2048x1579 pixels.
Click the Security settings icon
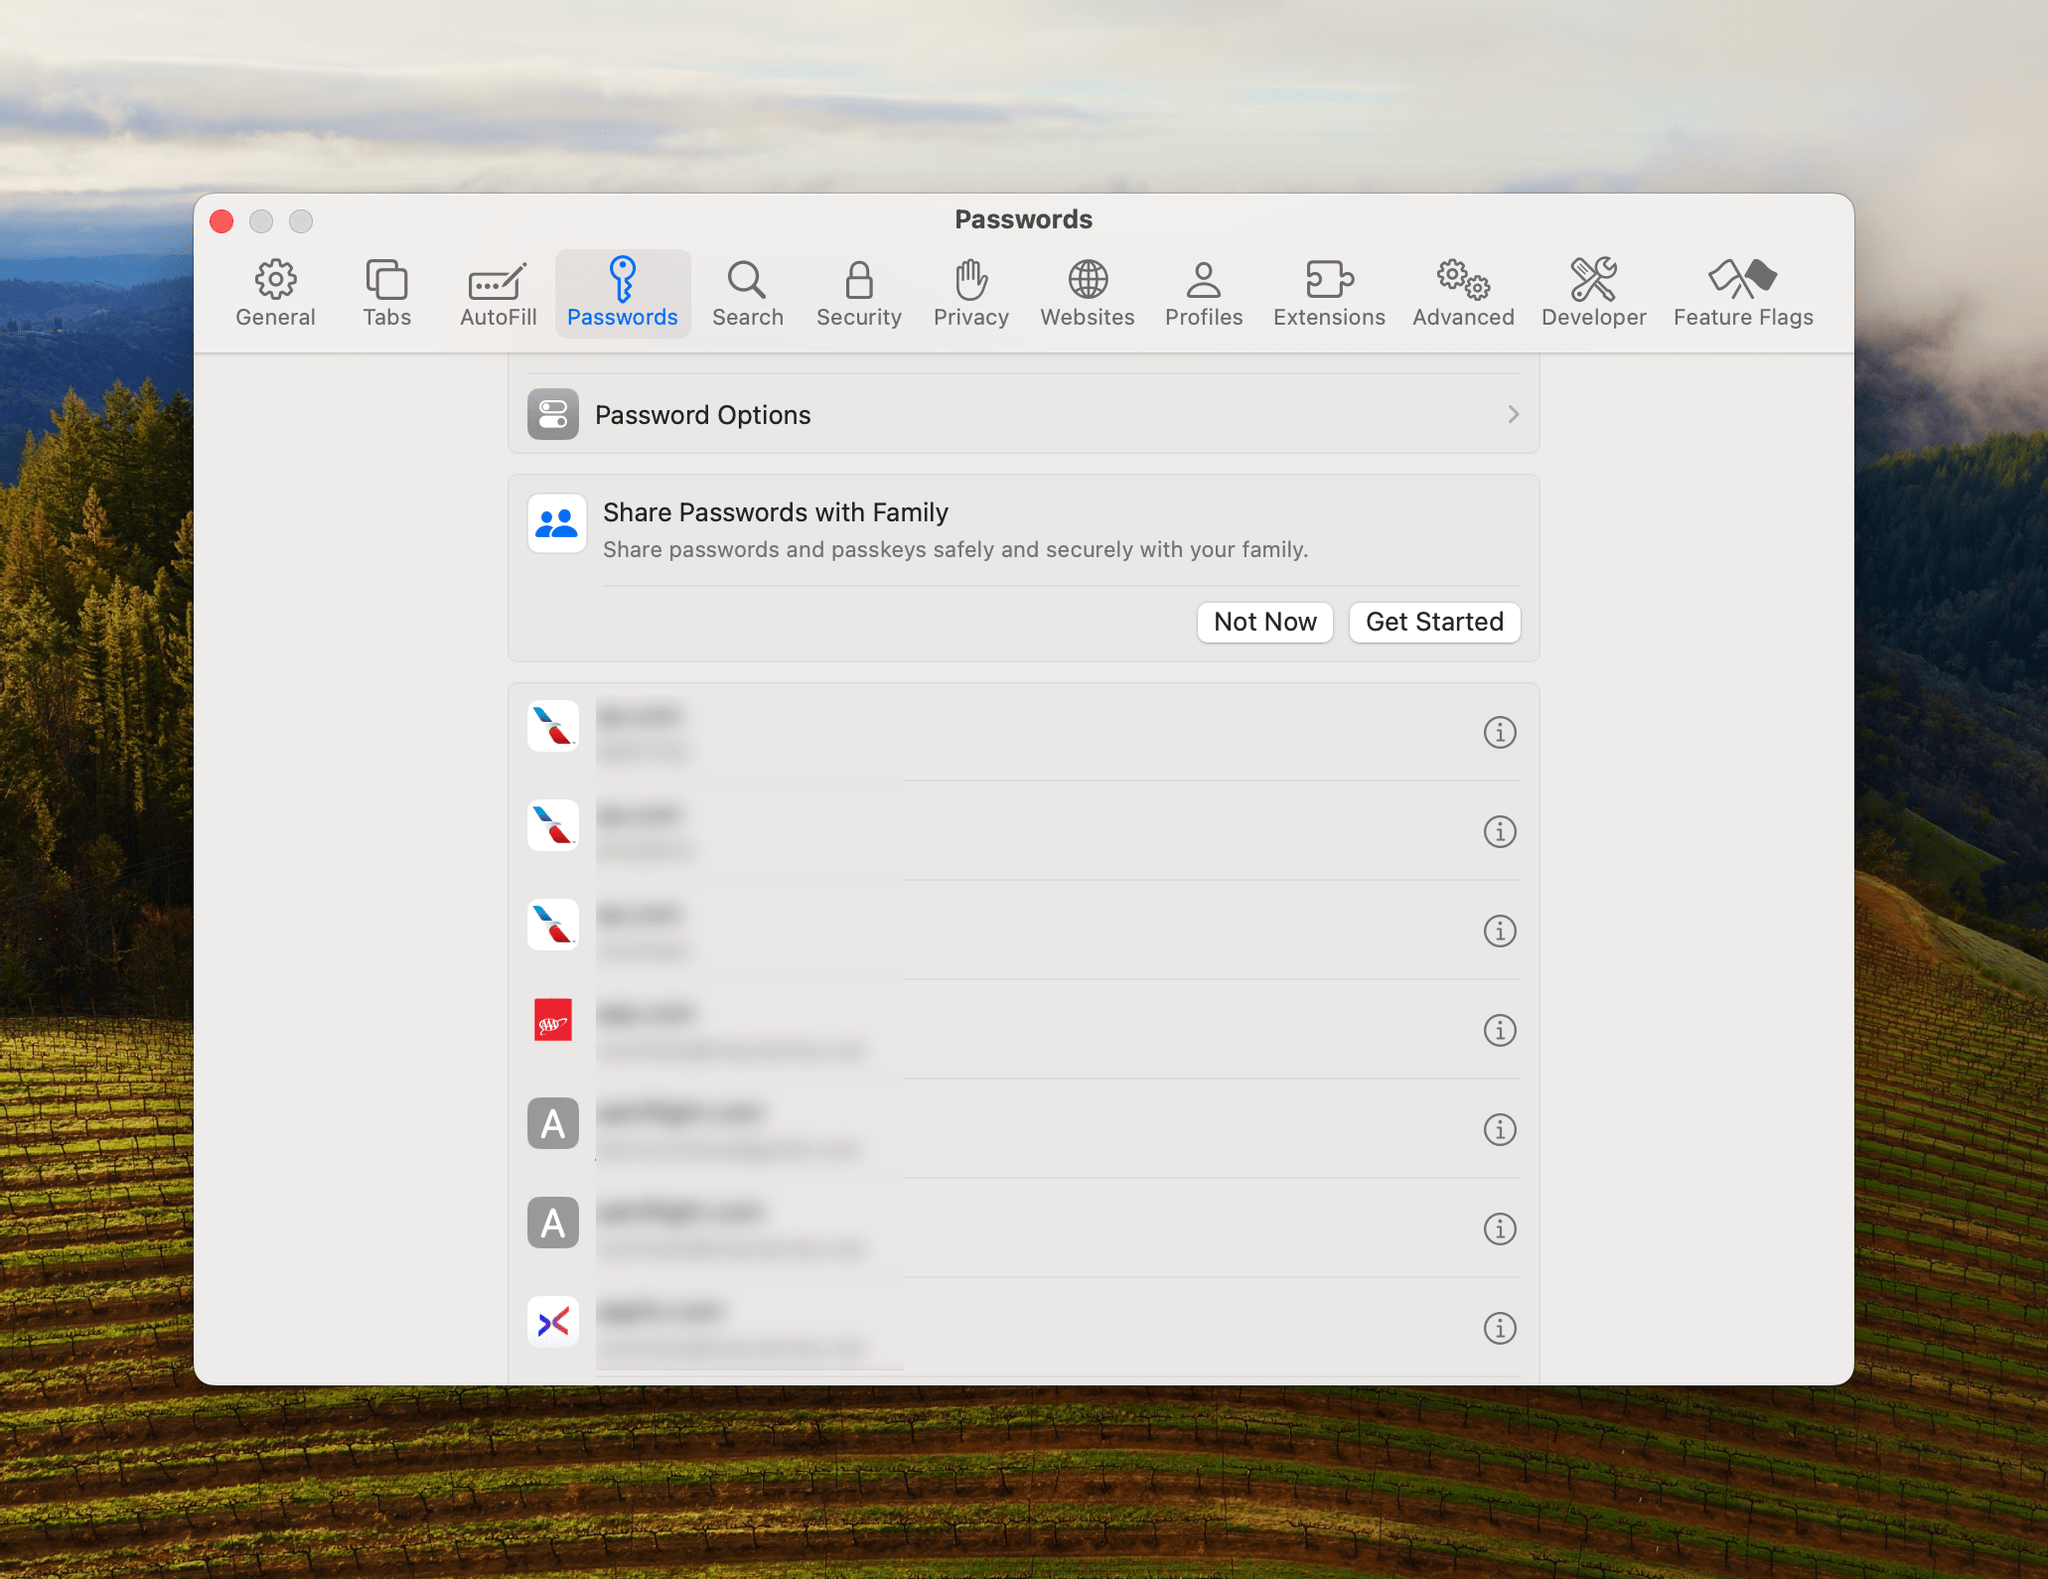coord(859,290)
